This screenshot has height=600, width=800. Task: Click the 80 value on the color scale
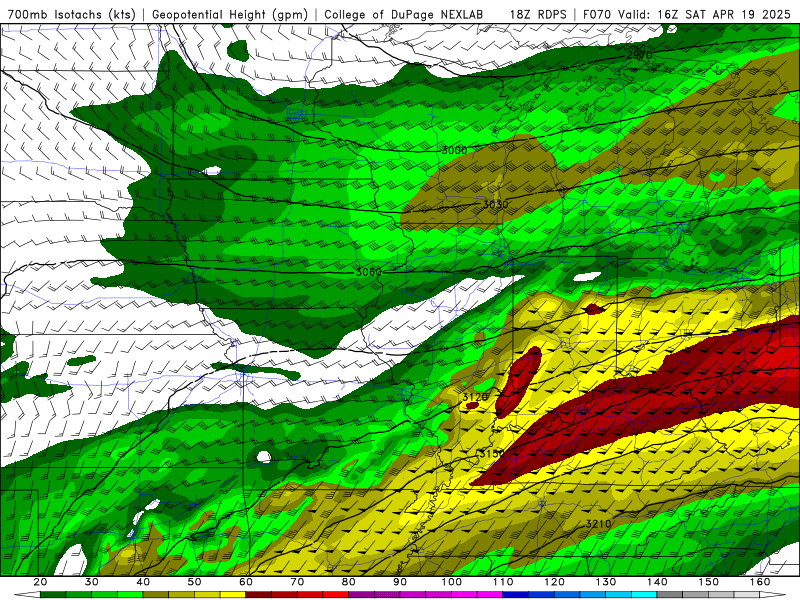click(x=349, y=582)
